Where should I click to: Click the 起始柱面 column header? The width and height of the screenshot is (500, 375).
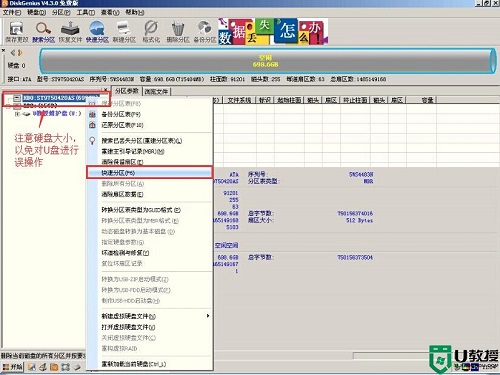289,100
